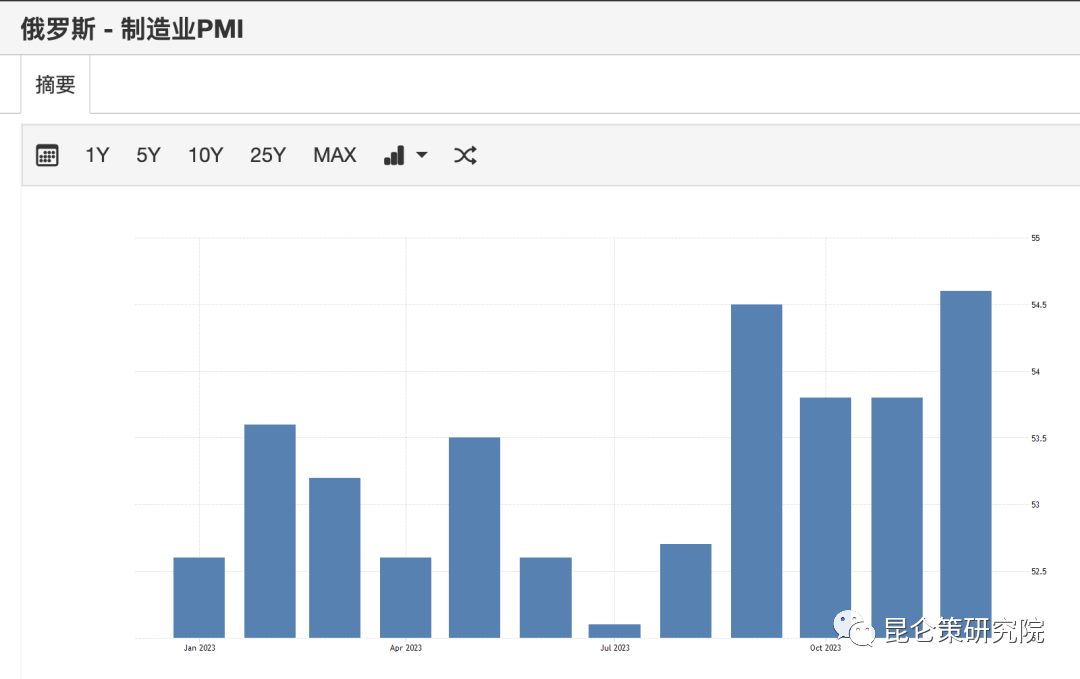1080x679 pixels.
Task: Select the shortest bar above Jul 2023
Action: pos(614,630)
